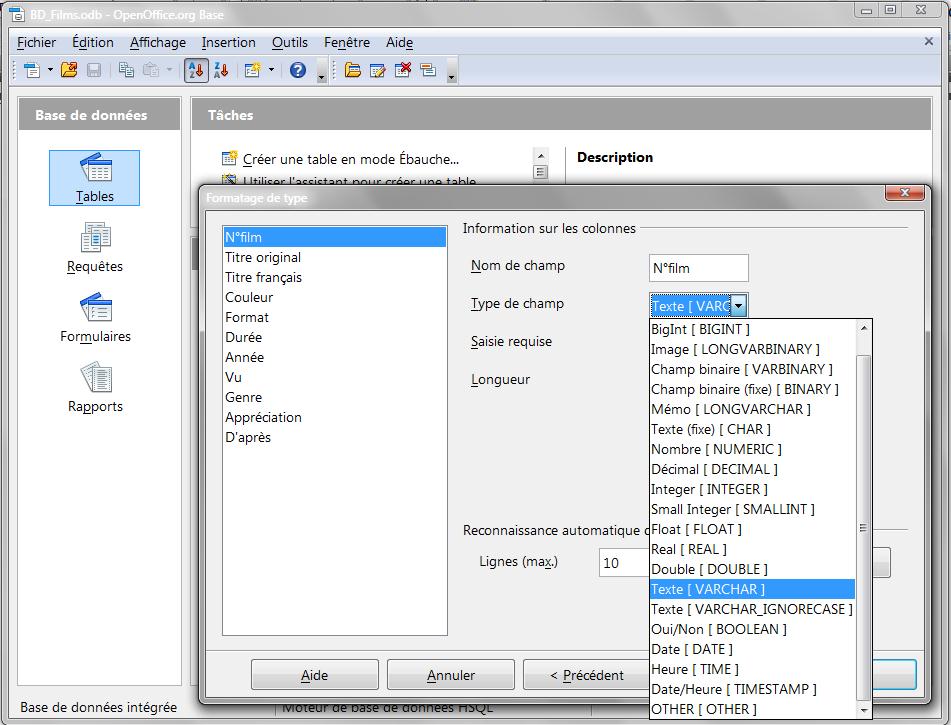Viewport: 951px width, 725px height.
Task: Expand the standard toolbar overflow arrow
Action: pos(322,73)
